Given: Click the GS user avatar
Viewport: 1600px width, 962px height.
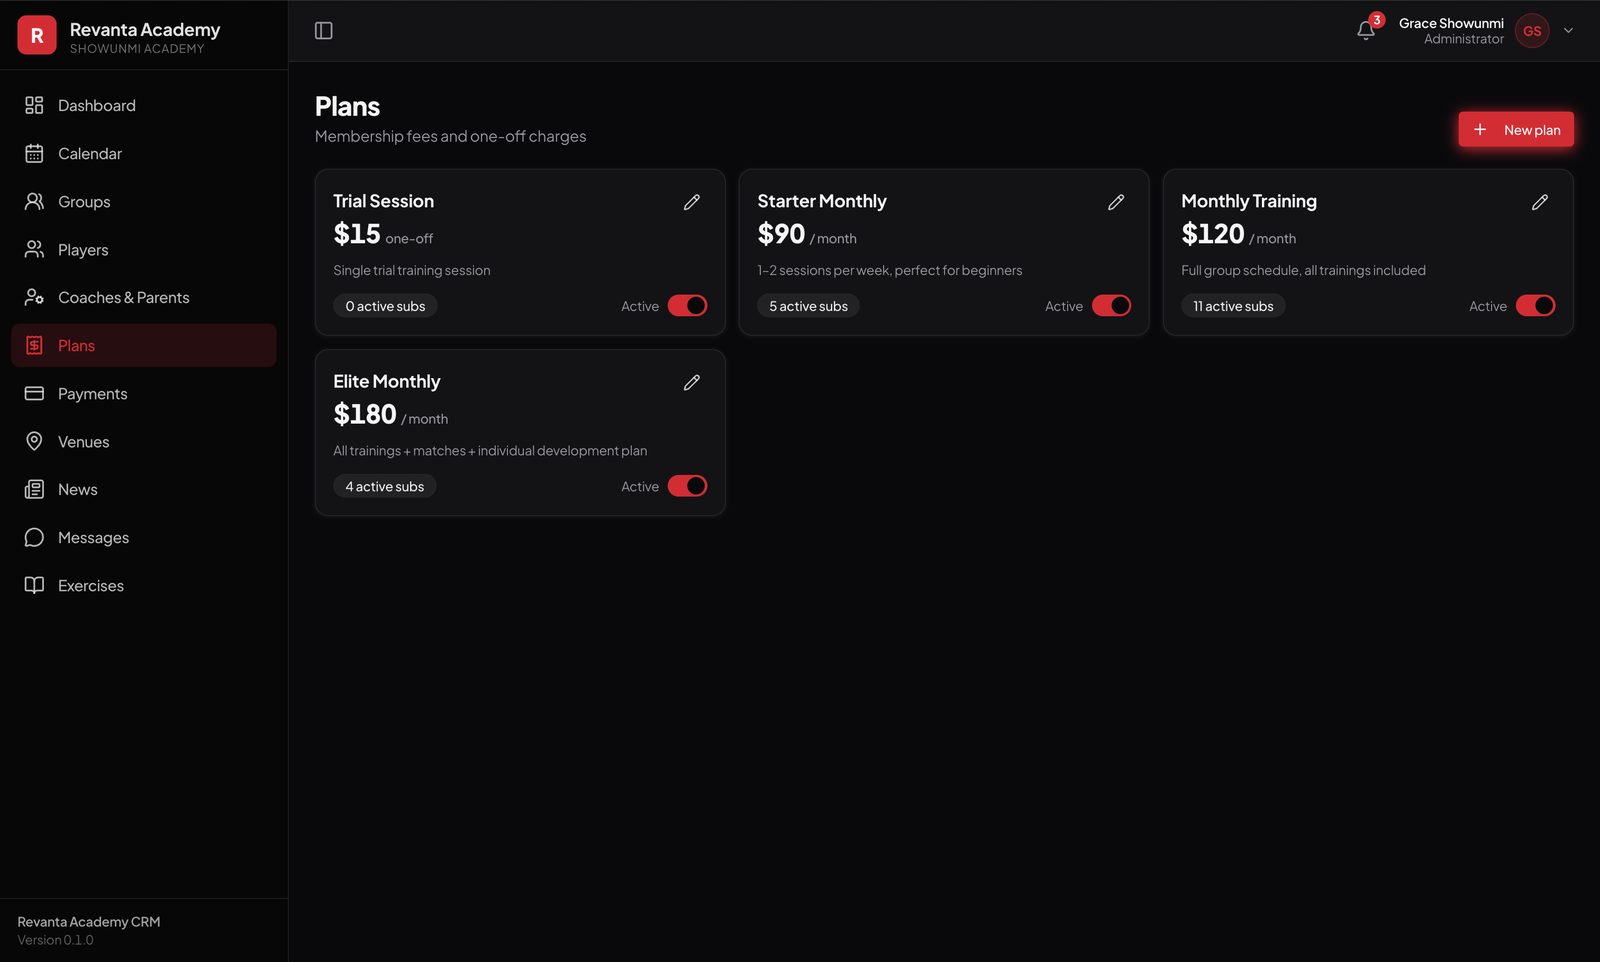Looking at the screenshot, I should [x=1532, y=31].
